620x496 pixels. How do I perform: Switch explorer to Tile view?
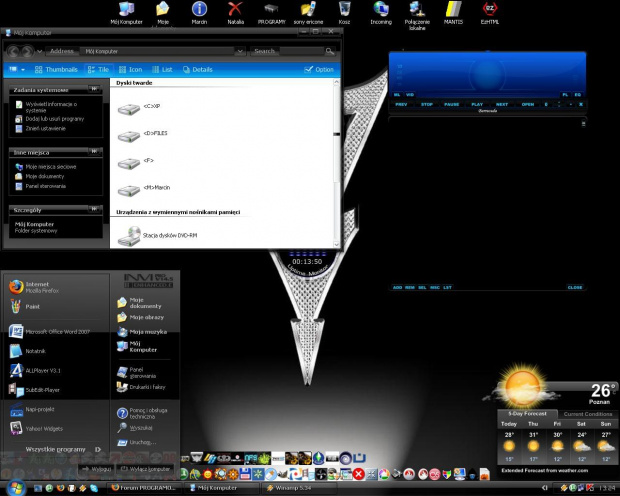tap(98, 70)
